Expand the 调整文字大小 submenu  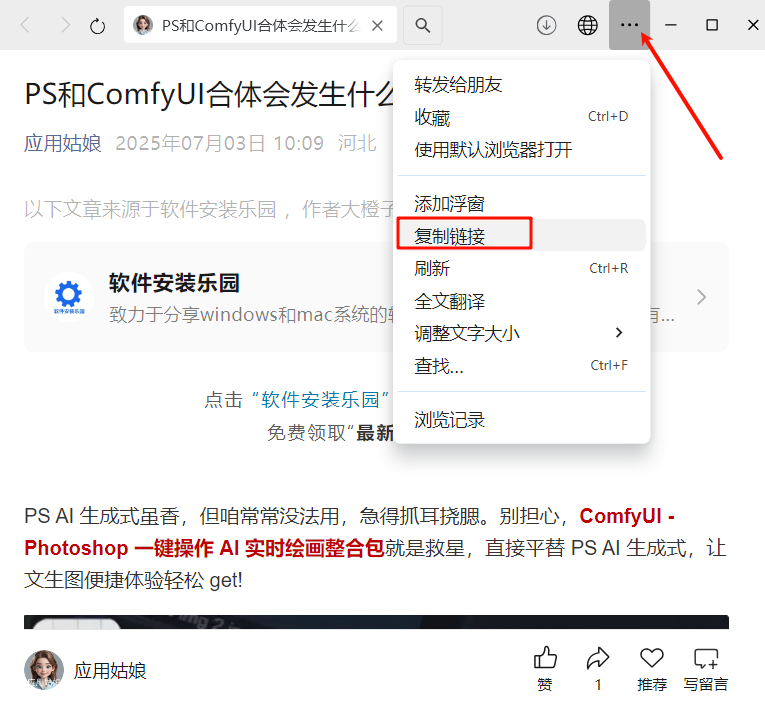click(x=520, y=333)
